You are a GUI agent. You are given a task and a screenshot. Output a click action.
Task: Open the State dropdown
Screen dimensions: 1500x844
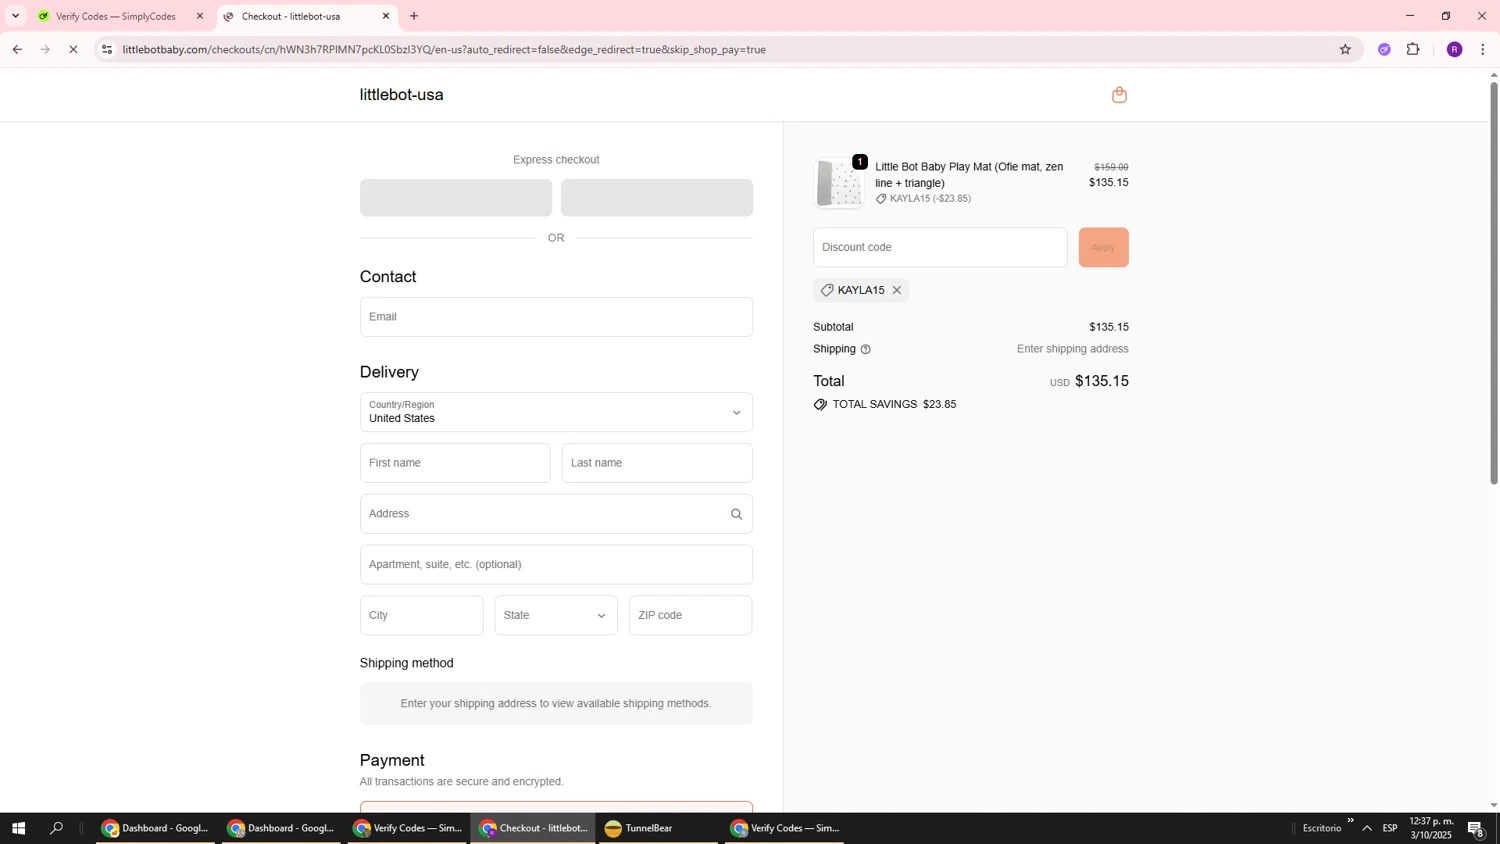(556, 615)
